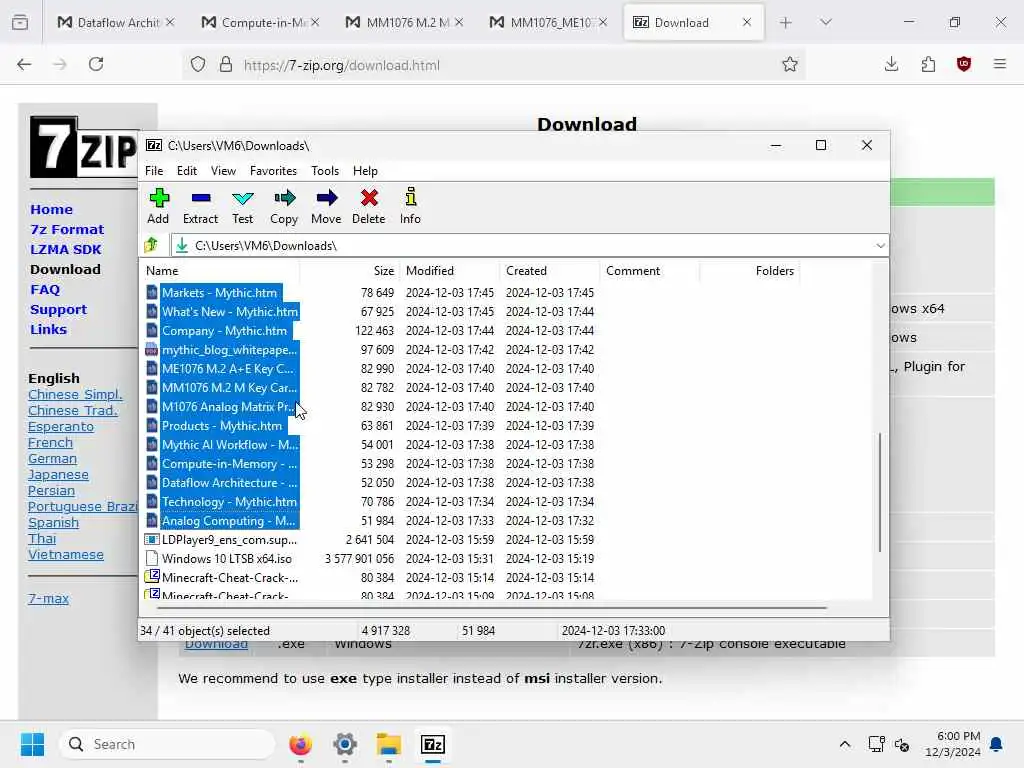The height and width of the screenshot is (768, 1024).
Task: Open a new browser tab
Action: (786, 22)
